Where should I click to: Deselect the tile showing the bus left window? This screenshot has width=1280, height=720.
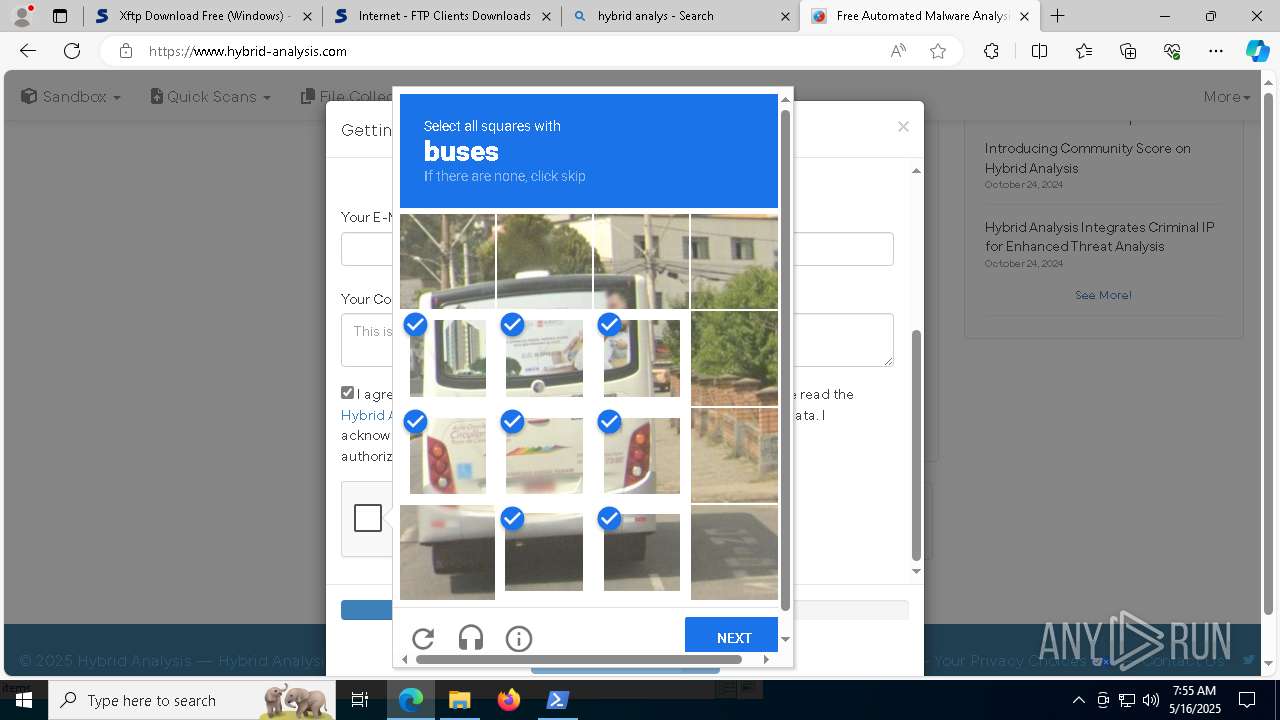tap(447, 358)
